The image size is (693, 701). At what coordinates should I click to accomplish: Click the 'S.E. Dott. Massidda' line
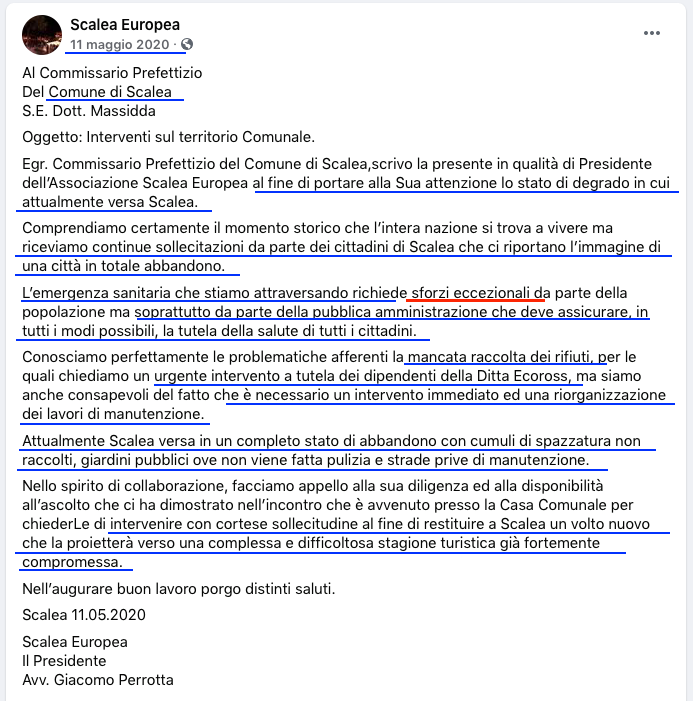pos(89,111)
